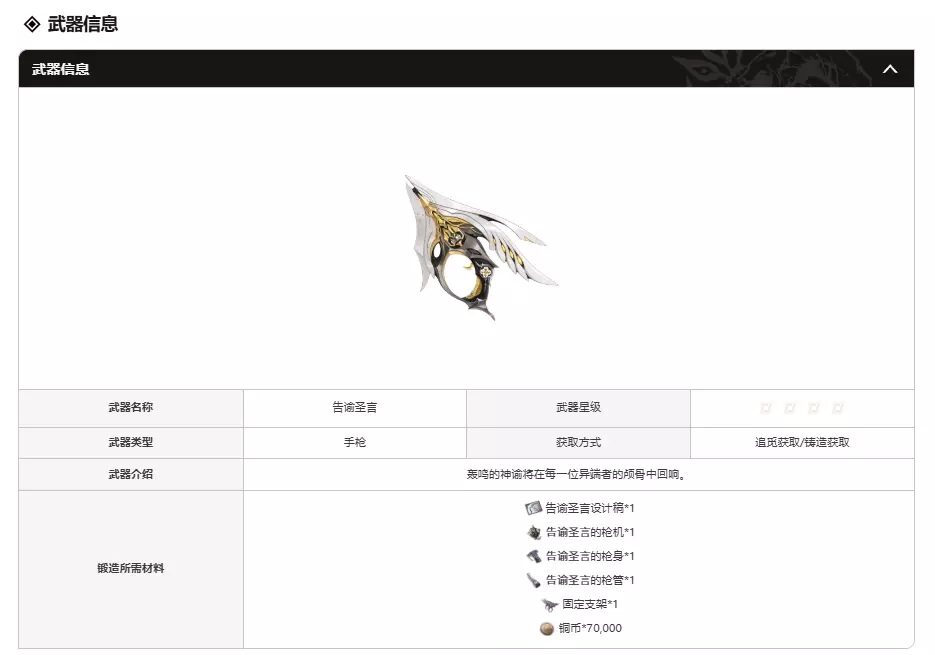Image resolution: width=935 pixels, height=655 pixels.
Task: Click the 铜币 coin icon
Action: [x=547, y=629]
